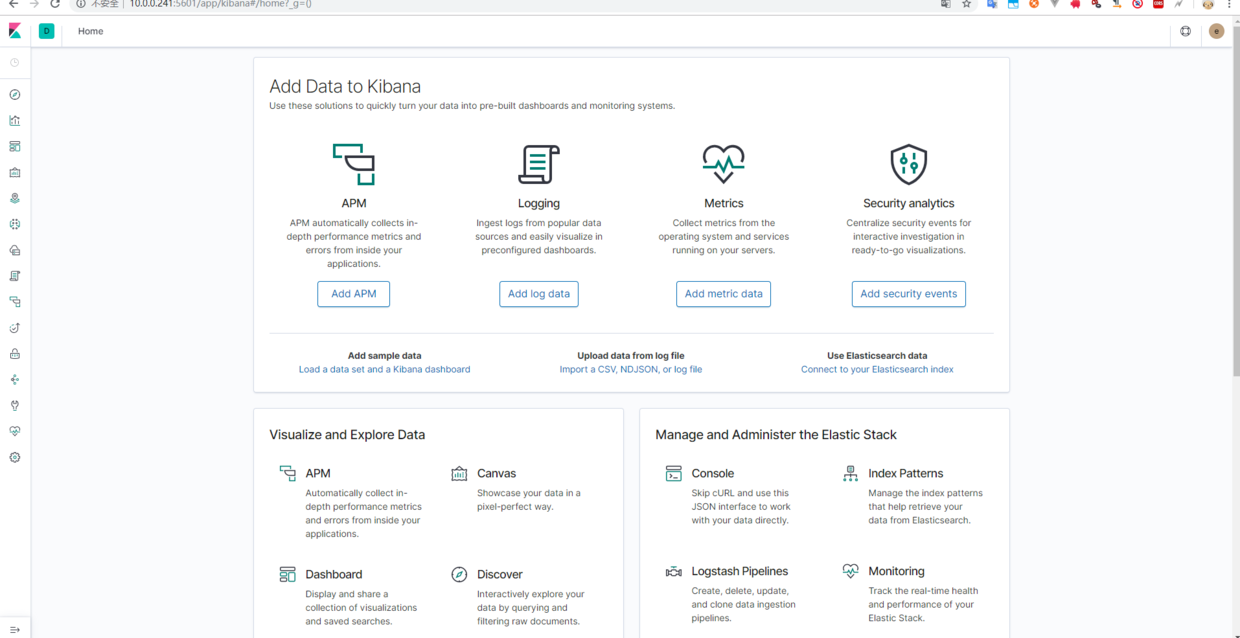Image resolution: width=1240 pixels, height=638 pixels.
Task: Open Infrastructure from the side navigation
Action: (x=15, y=251)
